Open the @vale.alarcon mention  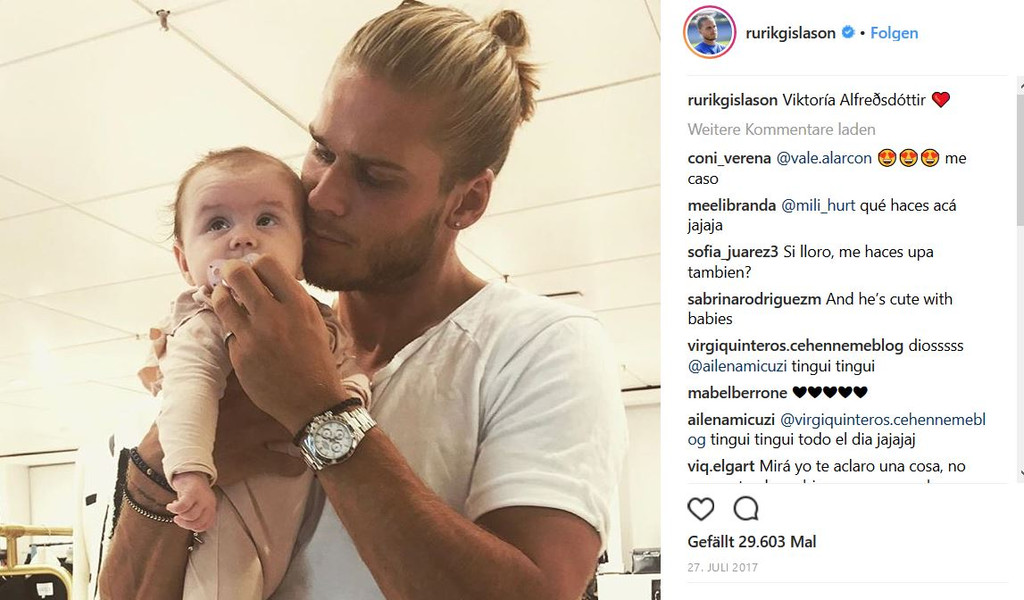(824, 158)
